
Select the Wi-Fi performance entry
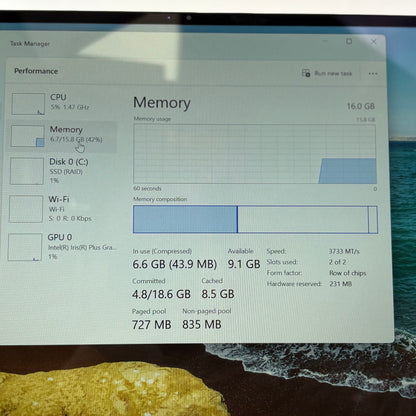tap(63, 209)
